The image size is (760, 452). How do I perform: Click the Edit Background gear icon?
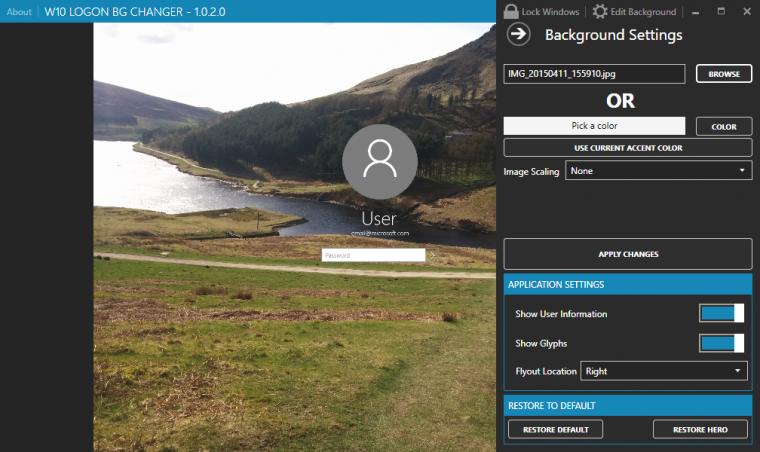(600, 11)
